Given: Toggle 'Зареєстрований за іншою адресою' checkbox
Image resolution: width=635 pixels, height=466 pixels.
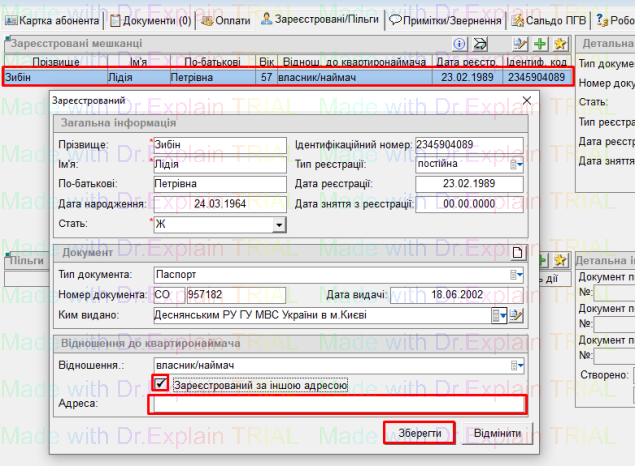Looking at the screenshot, I should (159, 384).
